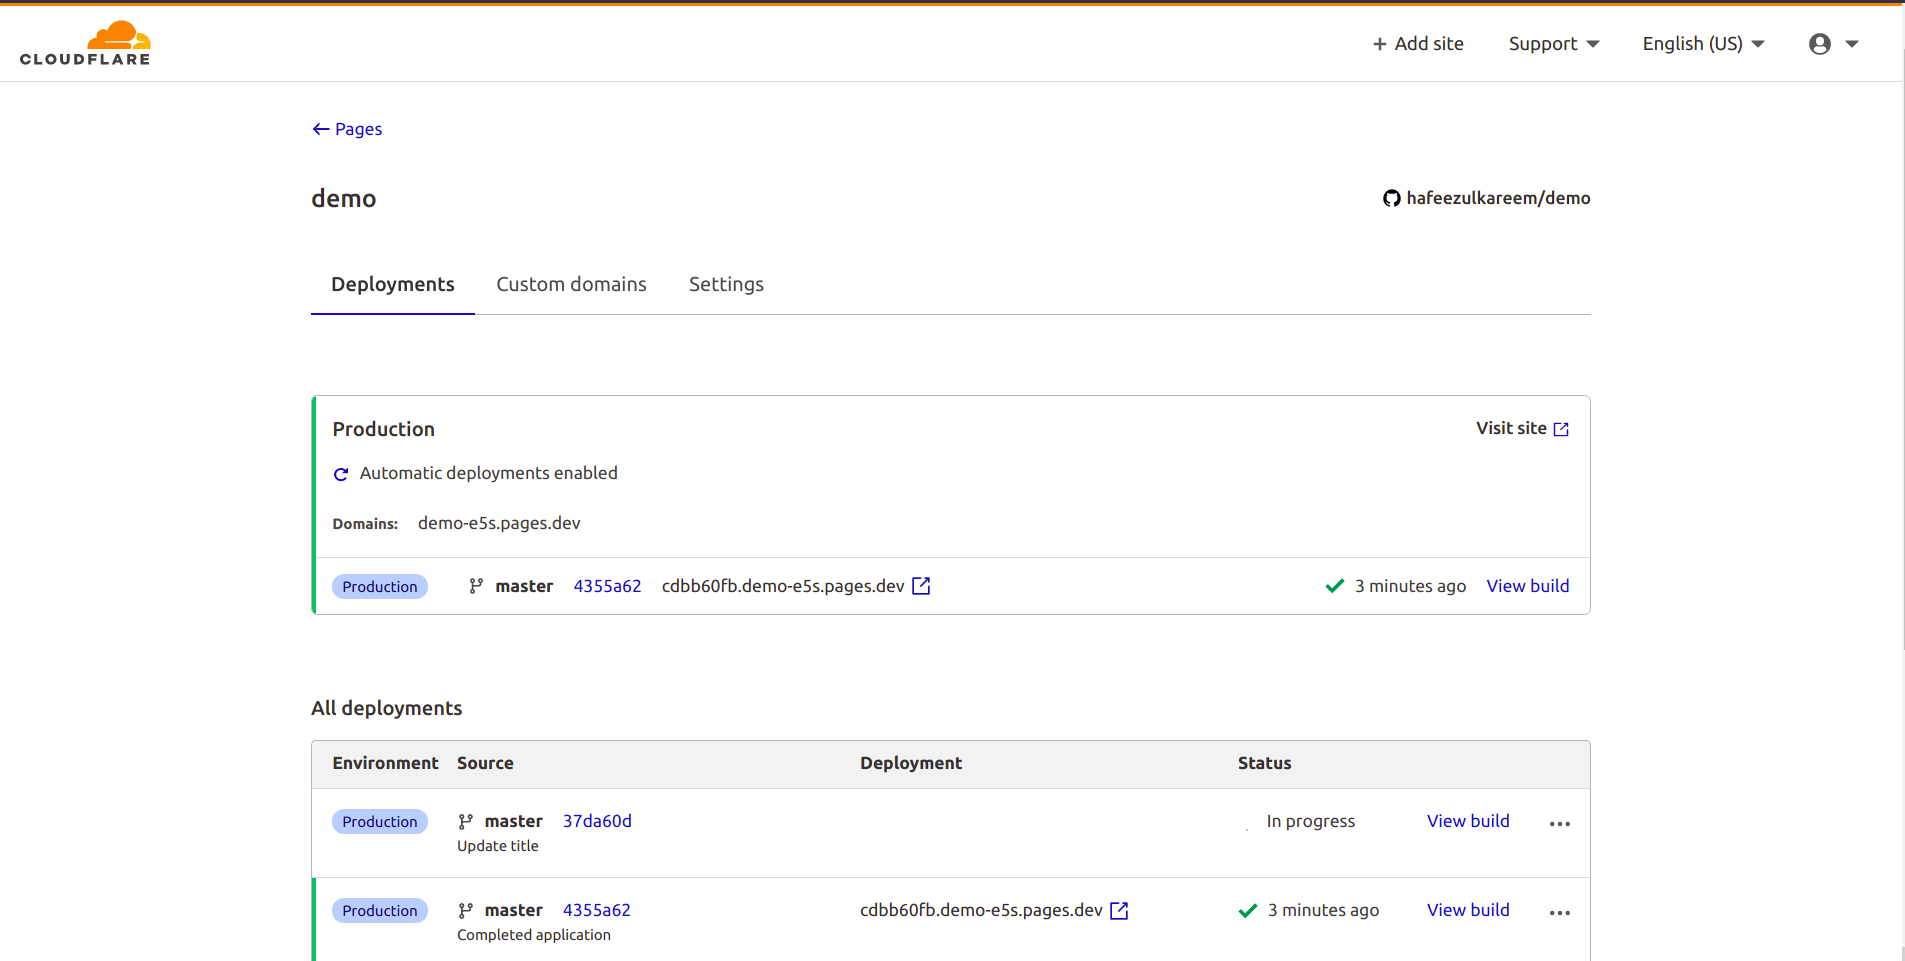1905x961 pixels.
Task: Open the Support dropdown menu
Action: point(1554,44)
